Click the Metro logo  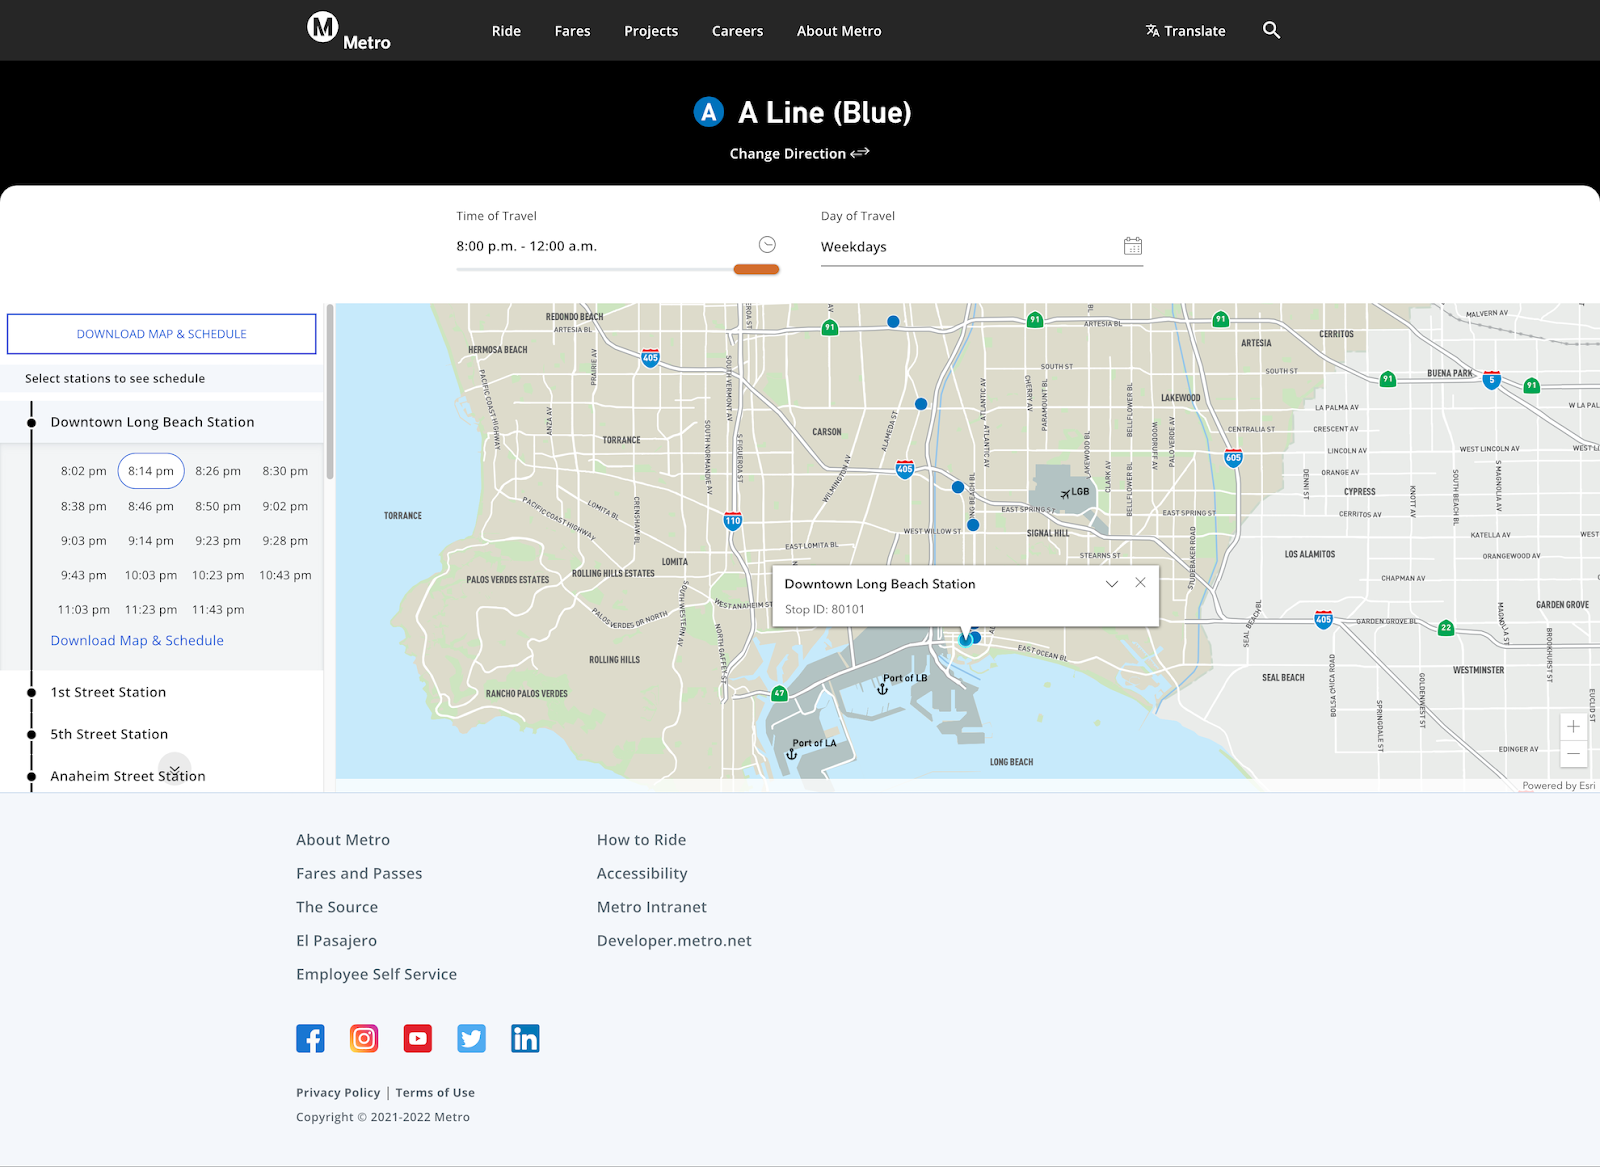[x=348, y=30]
